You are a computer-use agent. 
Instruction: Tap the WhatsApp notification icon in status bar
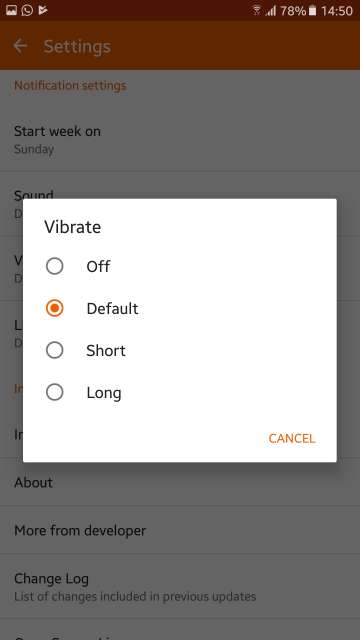point(27,10)
